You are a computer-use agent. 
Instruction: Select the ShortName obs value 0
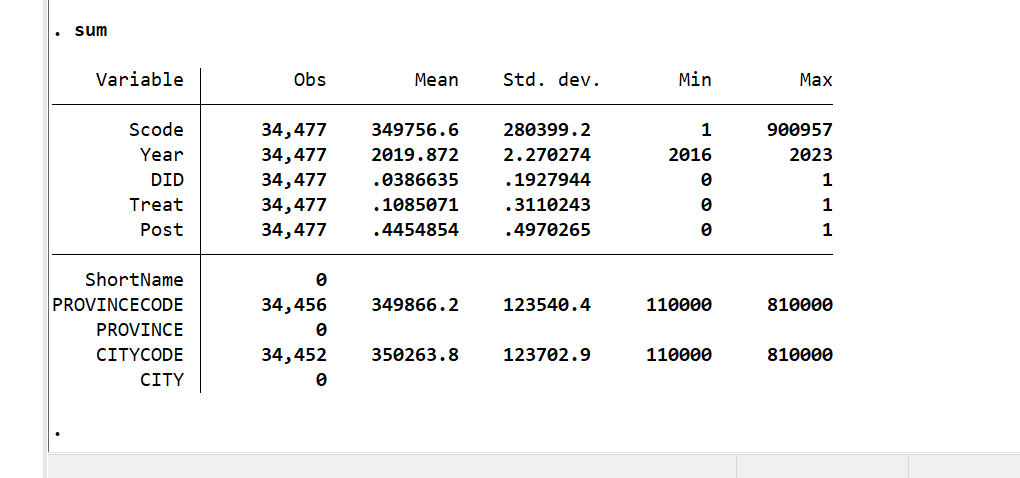click(321, 280)
